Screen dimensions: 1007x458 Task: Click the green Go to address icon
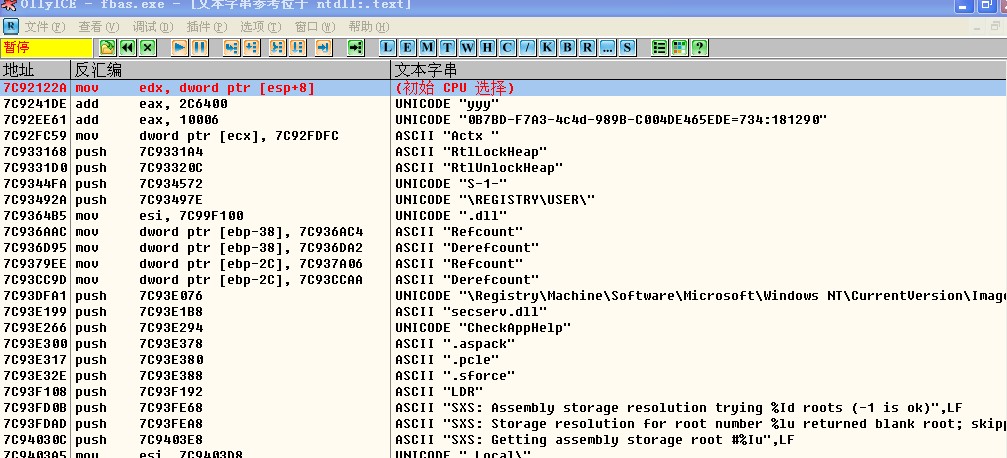355,48
